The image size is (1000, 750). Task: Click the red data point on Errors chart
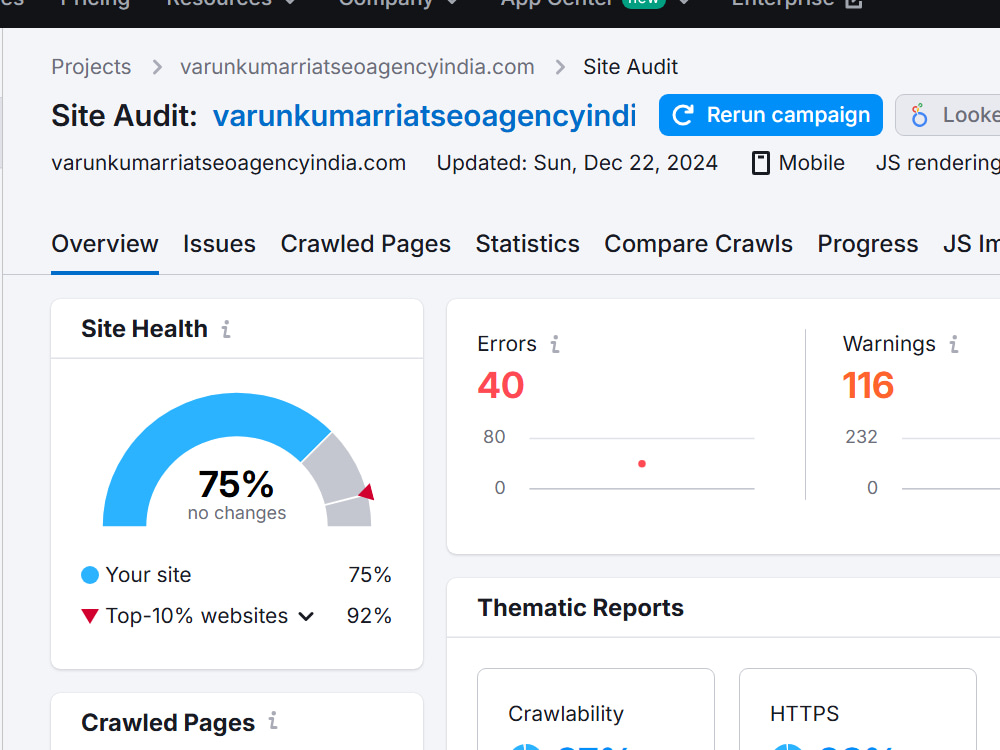[x=642, y=464]
